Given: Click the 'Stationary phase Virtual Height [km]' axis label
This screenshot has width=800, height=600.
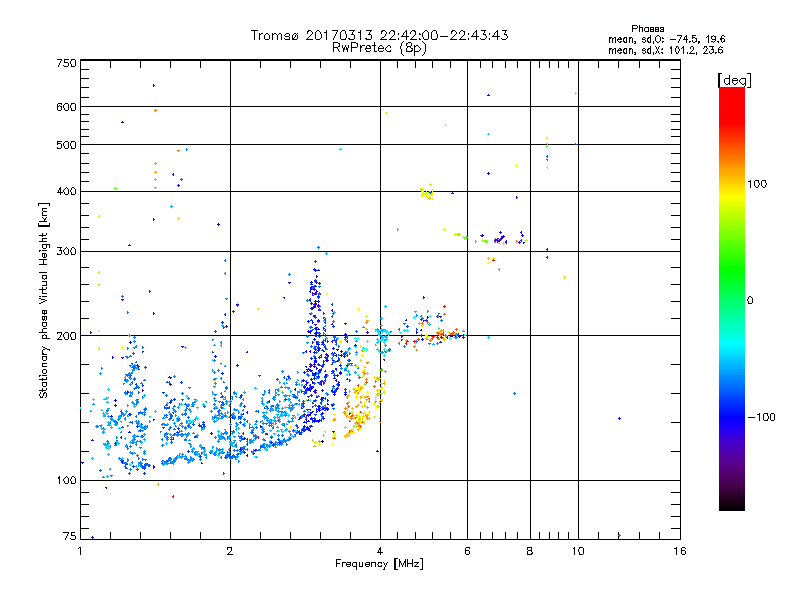Looking at the screenshot, I should coord(43,301).
